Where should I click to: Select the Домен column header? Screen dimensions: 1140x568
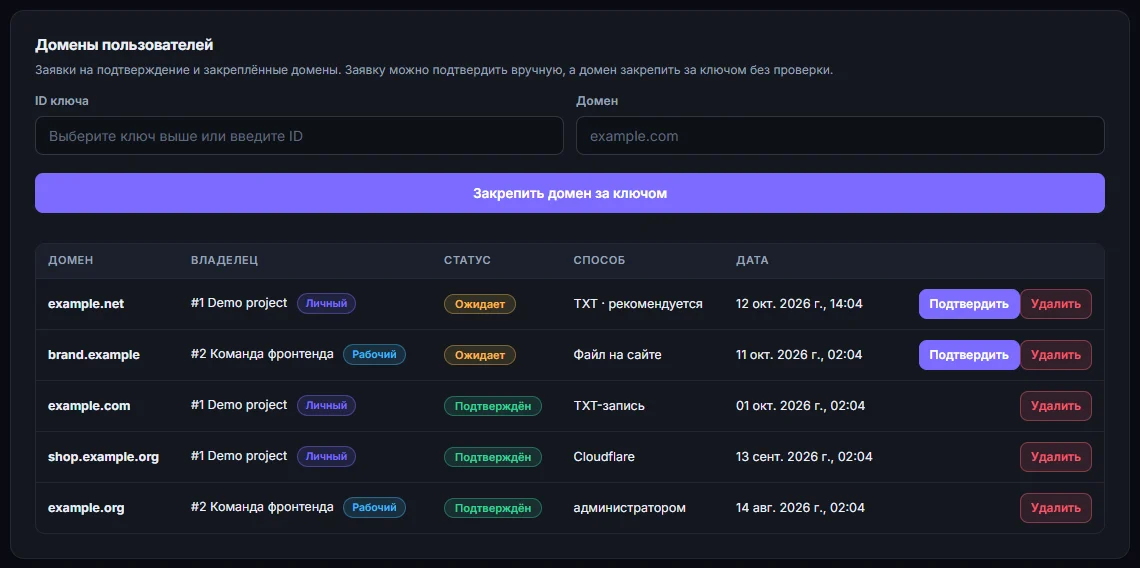[x=71, y=260]
